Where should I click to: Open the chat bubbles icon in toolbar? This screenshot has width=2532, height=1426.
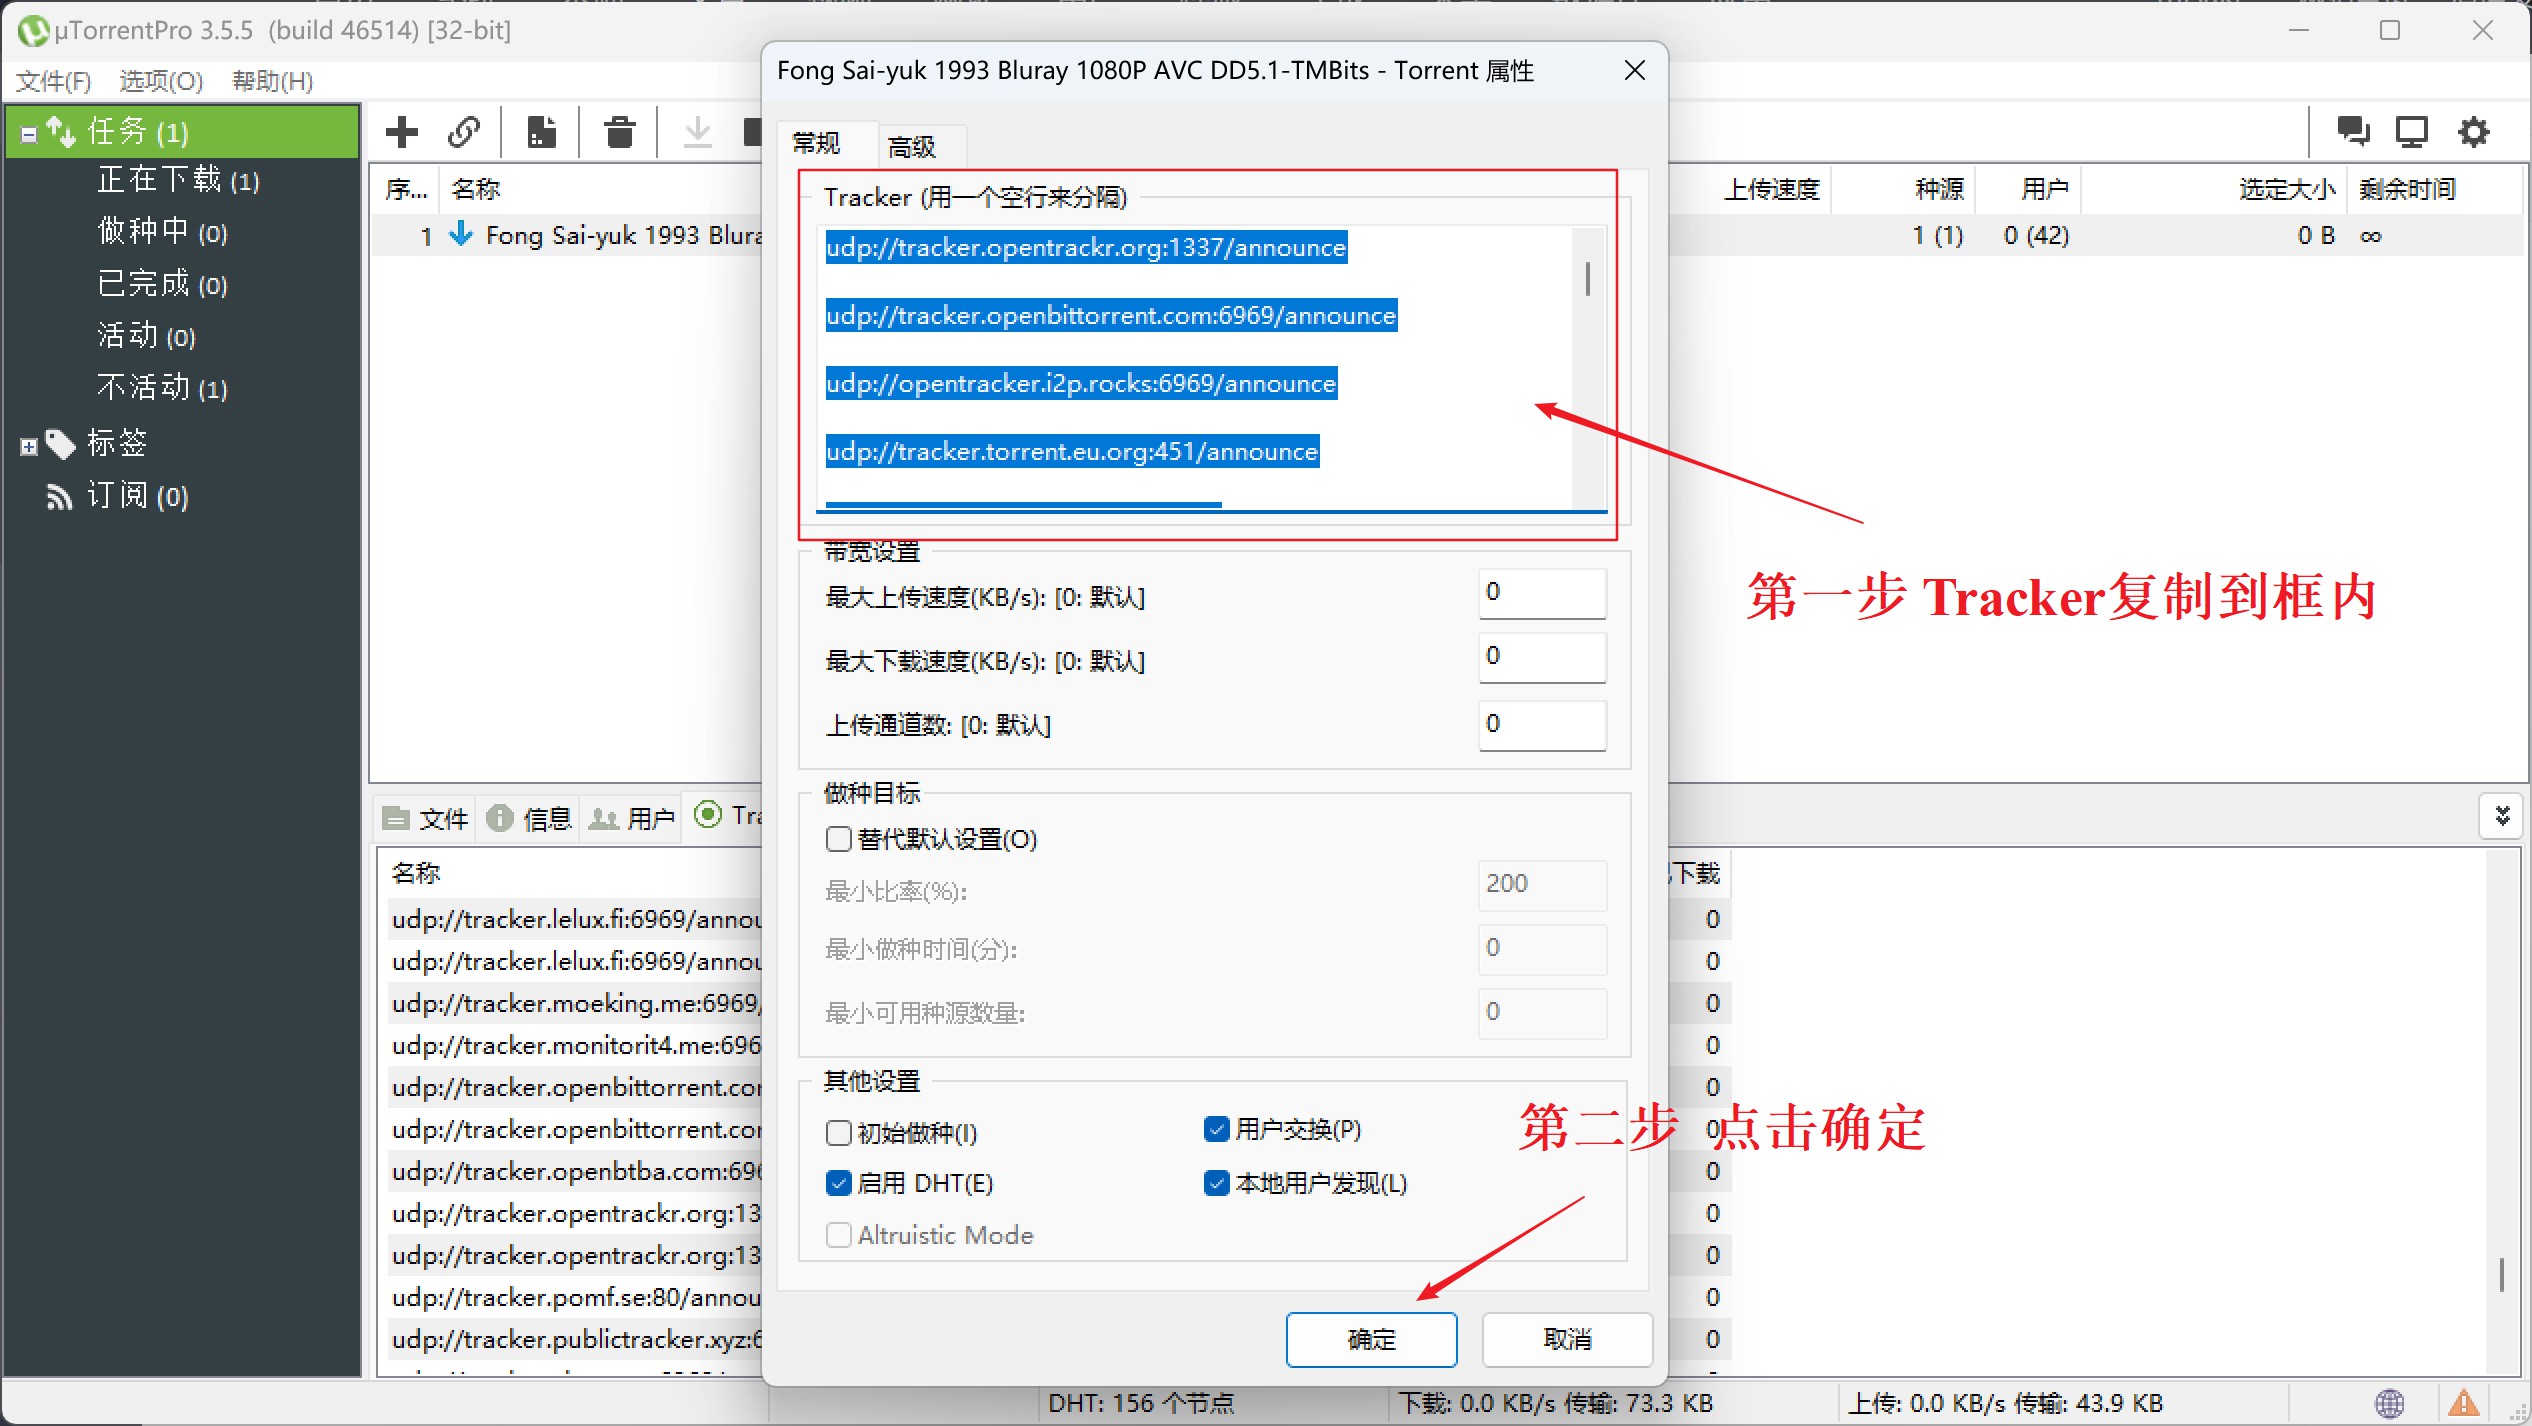(x=2354, y=132)
